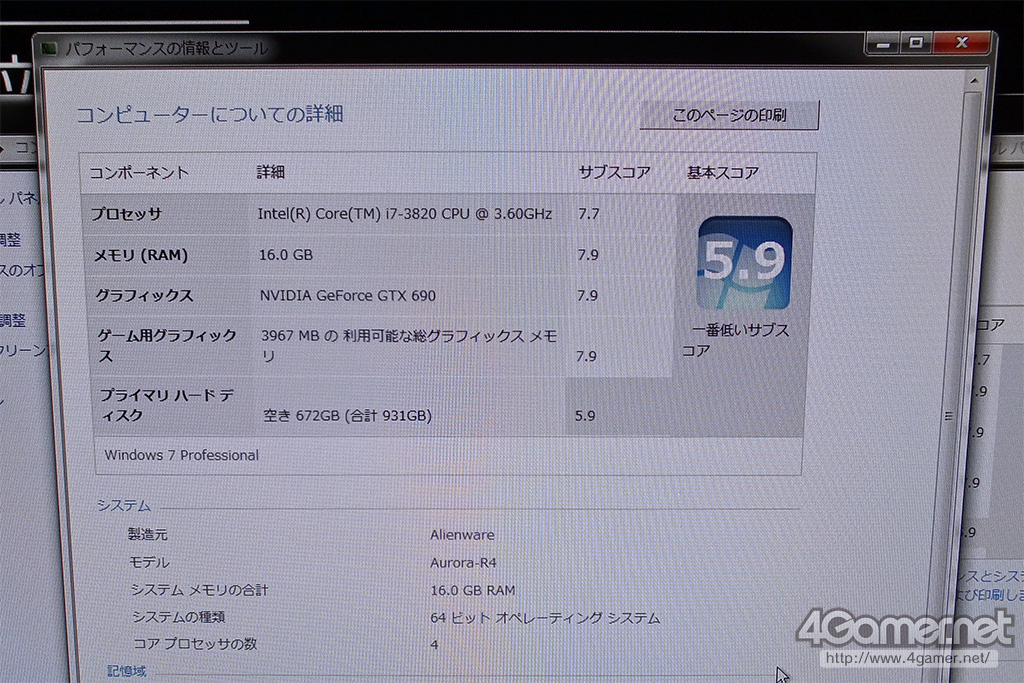Click the システムの種類 label
Viewport: 1024px width, 683px height.
178,617
